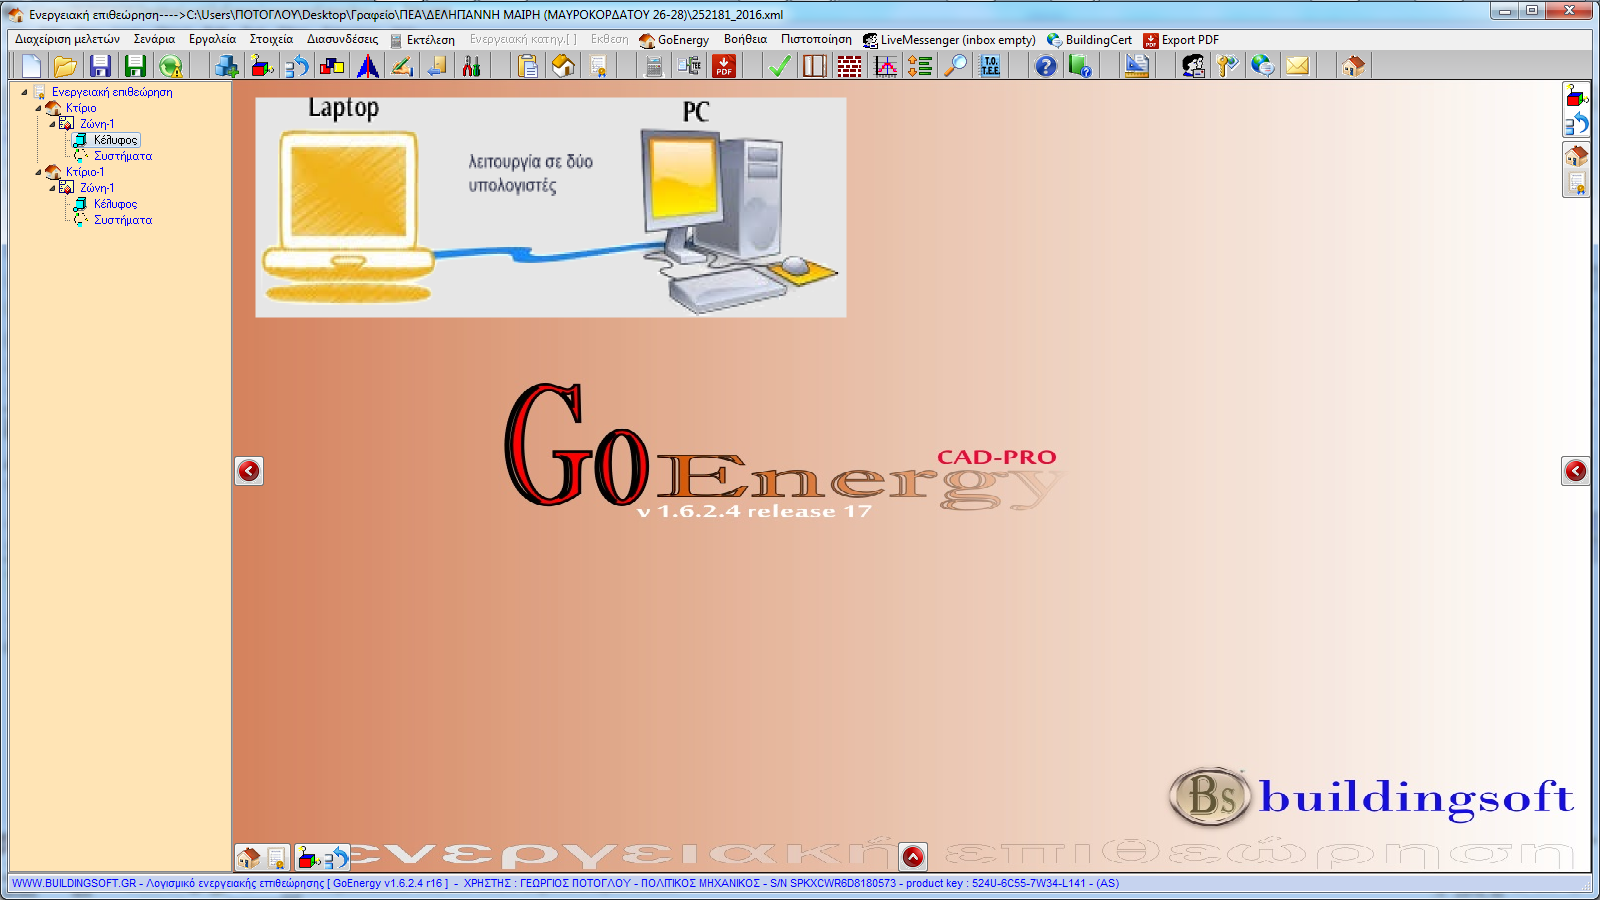Click the green checkmark toolbar icon
This screenshot has width=1600, height=900.
779,66
